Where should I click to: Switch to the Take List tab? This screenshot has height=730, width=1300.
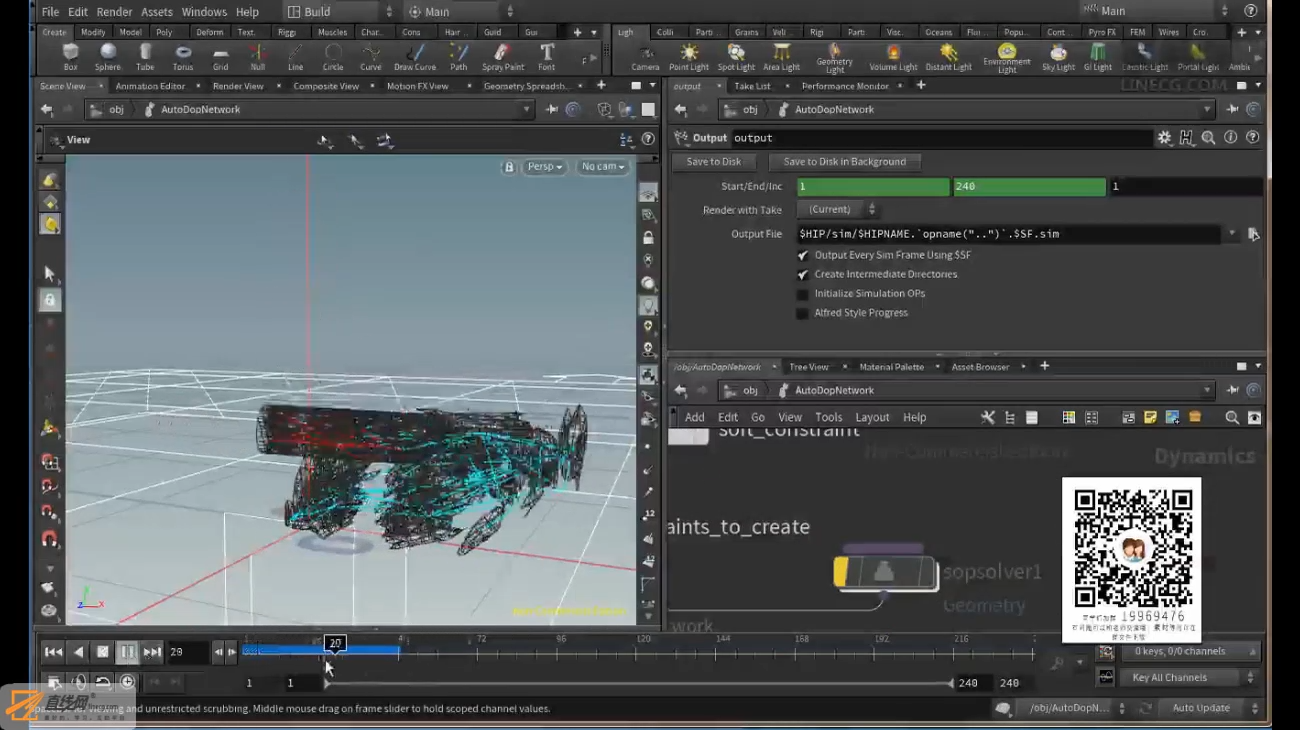[x=752, y=87]
